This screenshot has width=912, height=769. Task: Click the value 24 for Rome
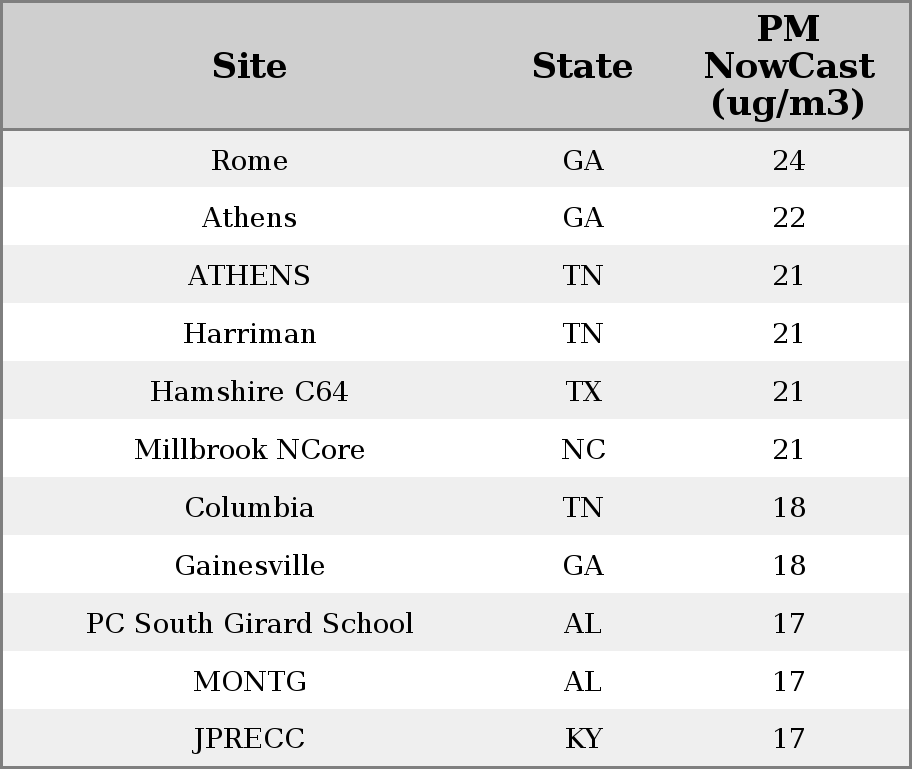(x=789, y=160)
